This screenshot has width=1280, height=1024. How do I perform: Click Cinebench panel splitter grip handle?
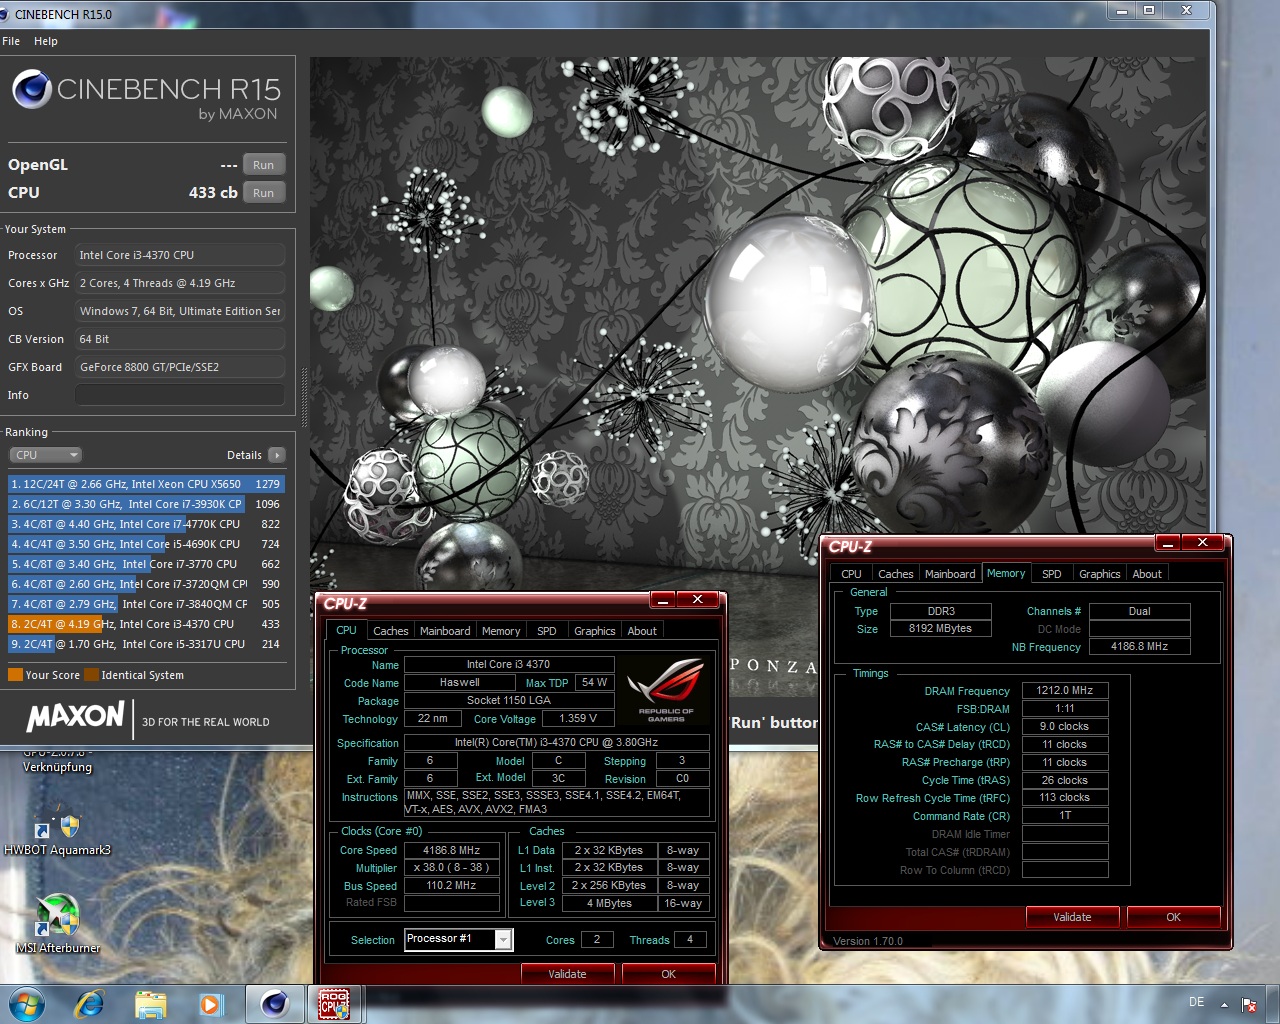pyautogui.click(x=304, y=397)
